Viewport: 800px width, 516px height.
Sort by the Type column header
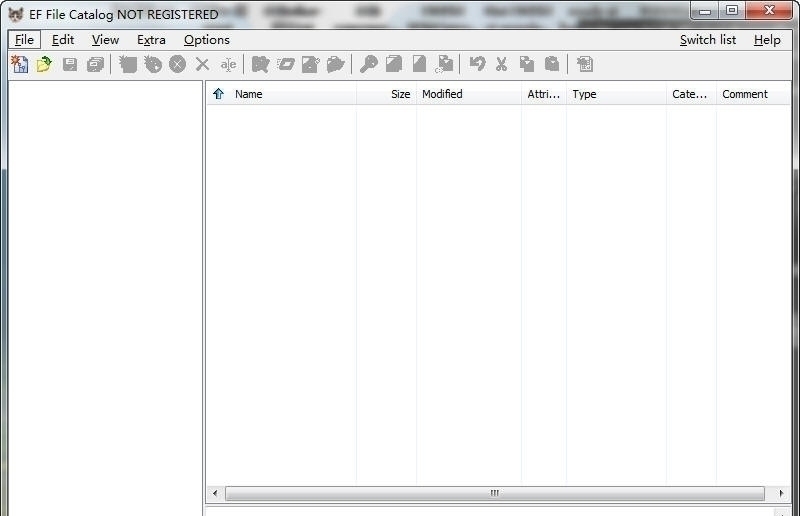[x=616, y=94]
